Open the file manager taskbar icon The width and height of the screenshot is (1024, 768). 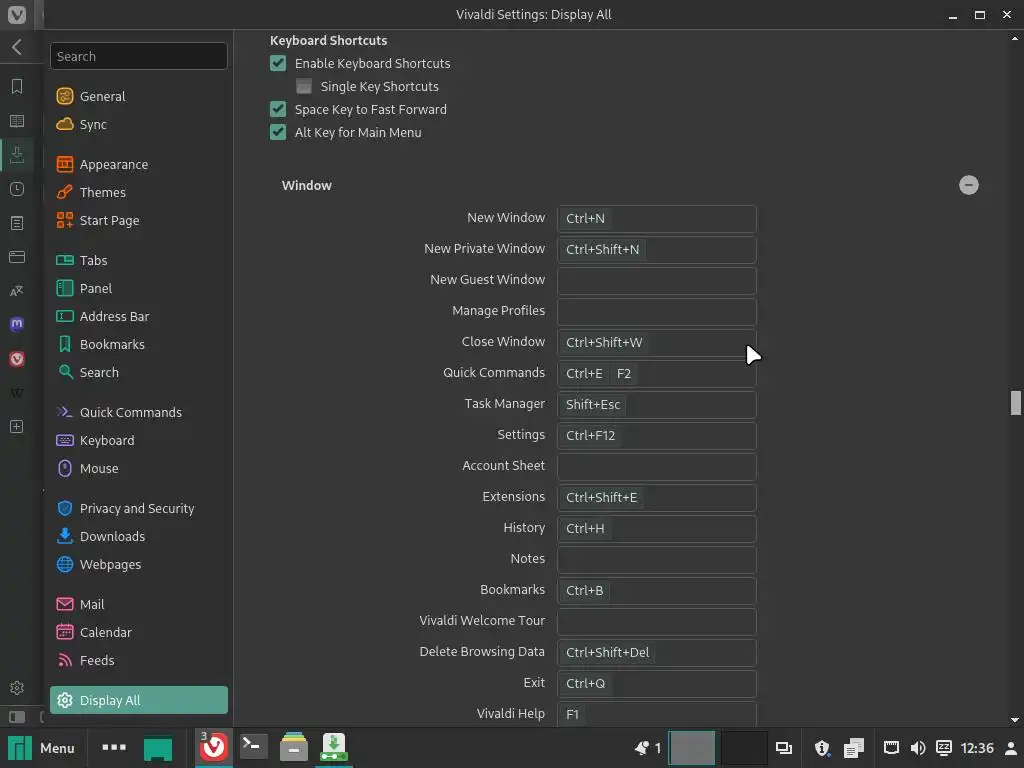pos(293,747)
